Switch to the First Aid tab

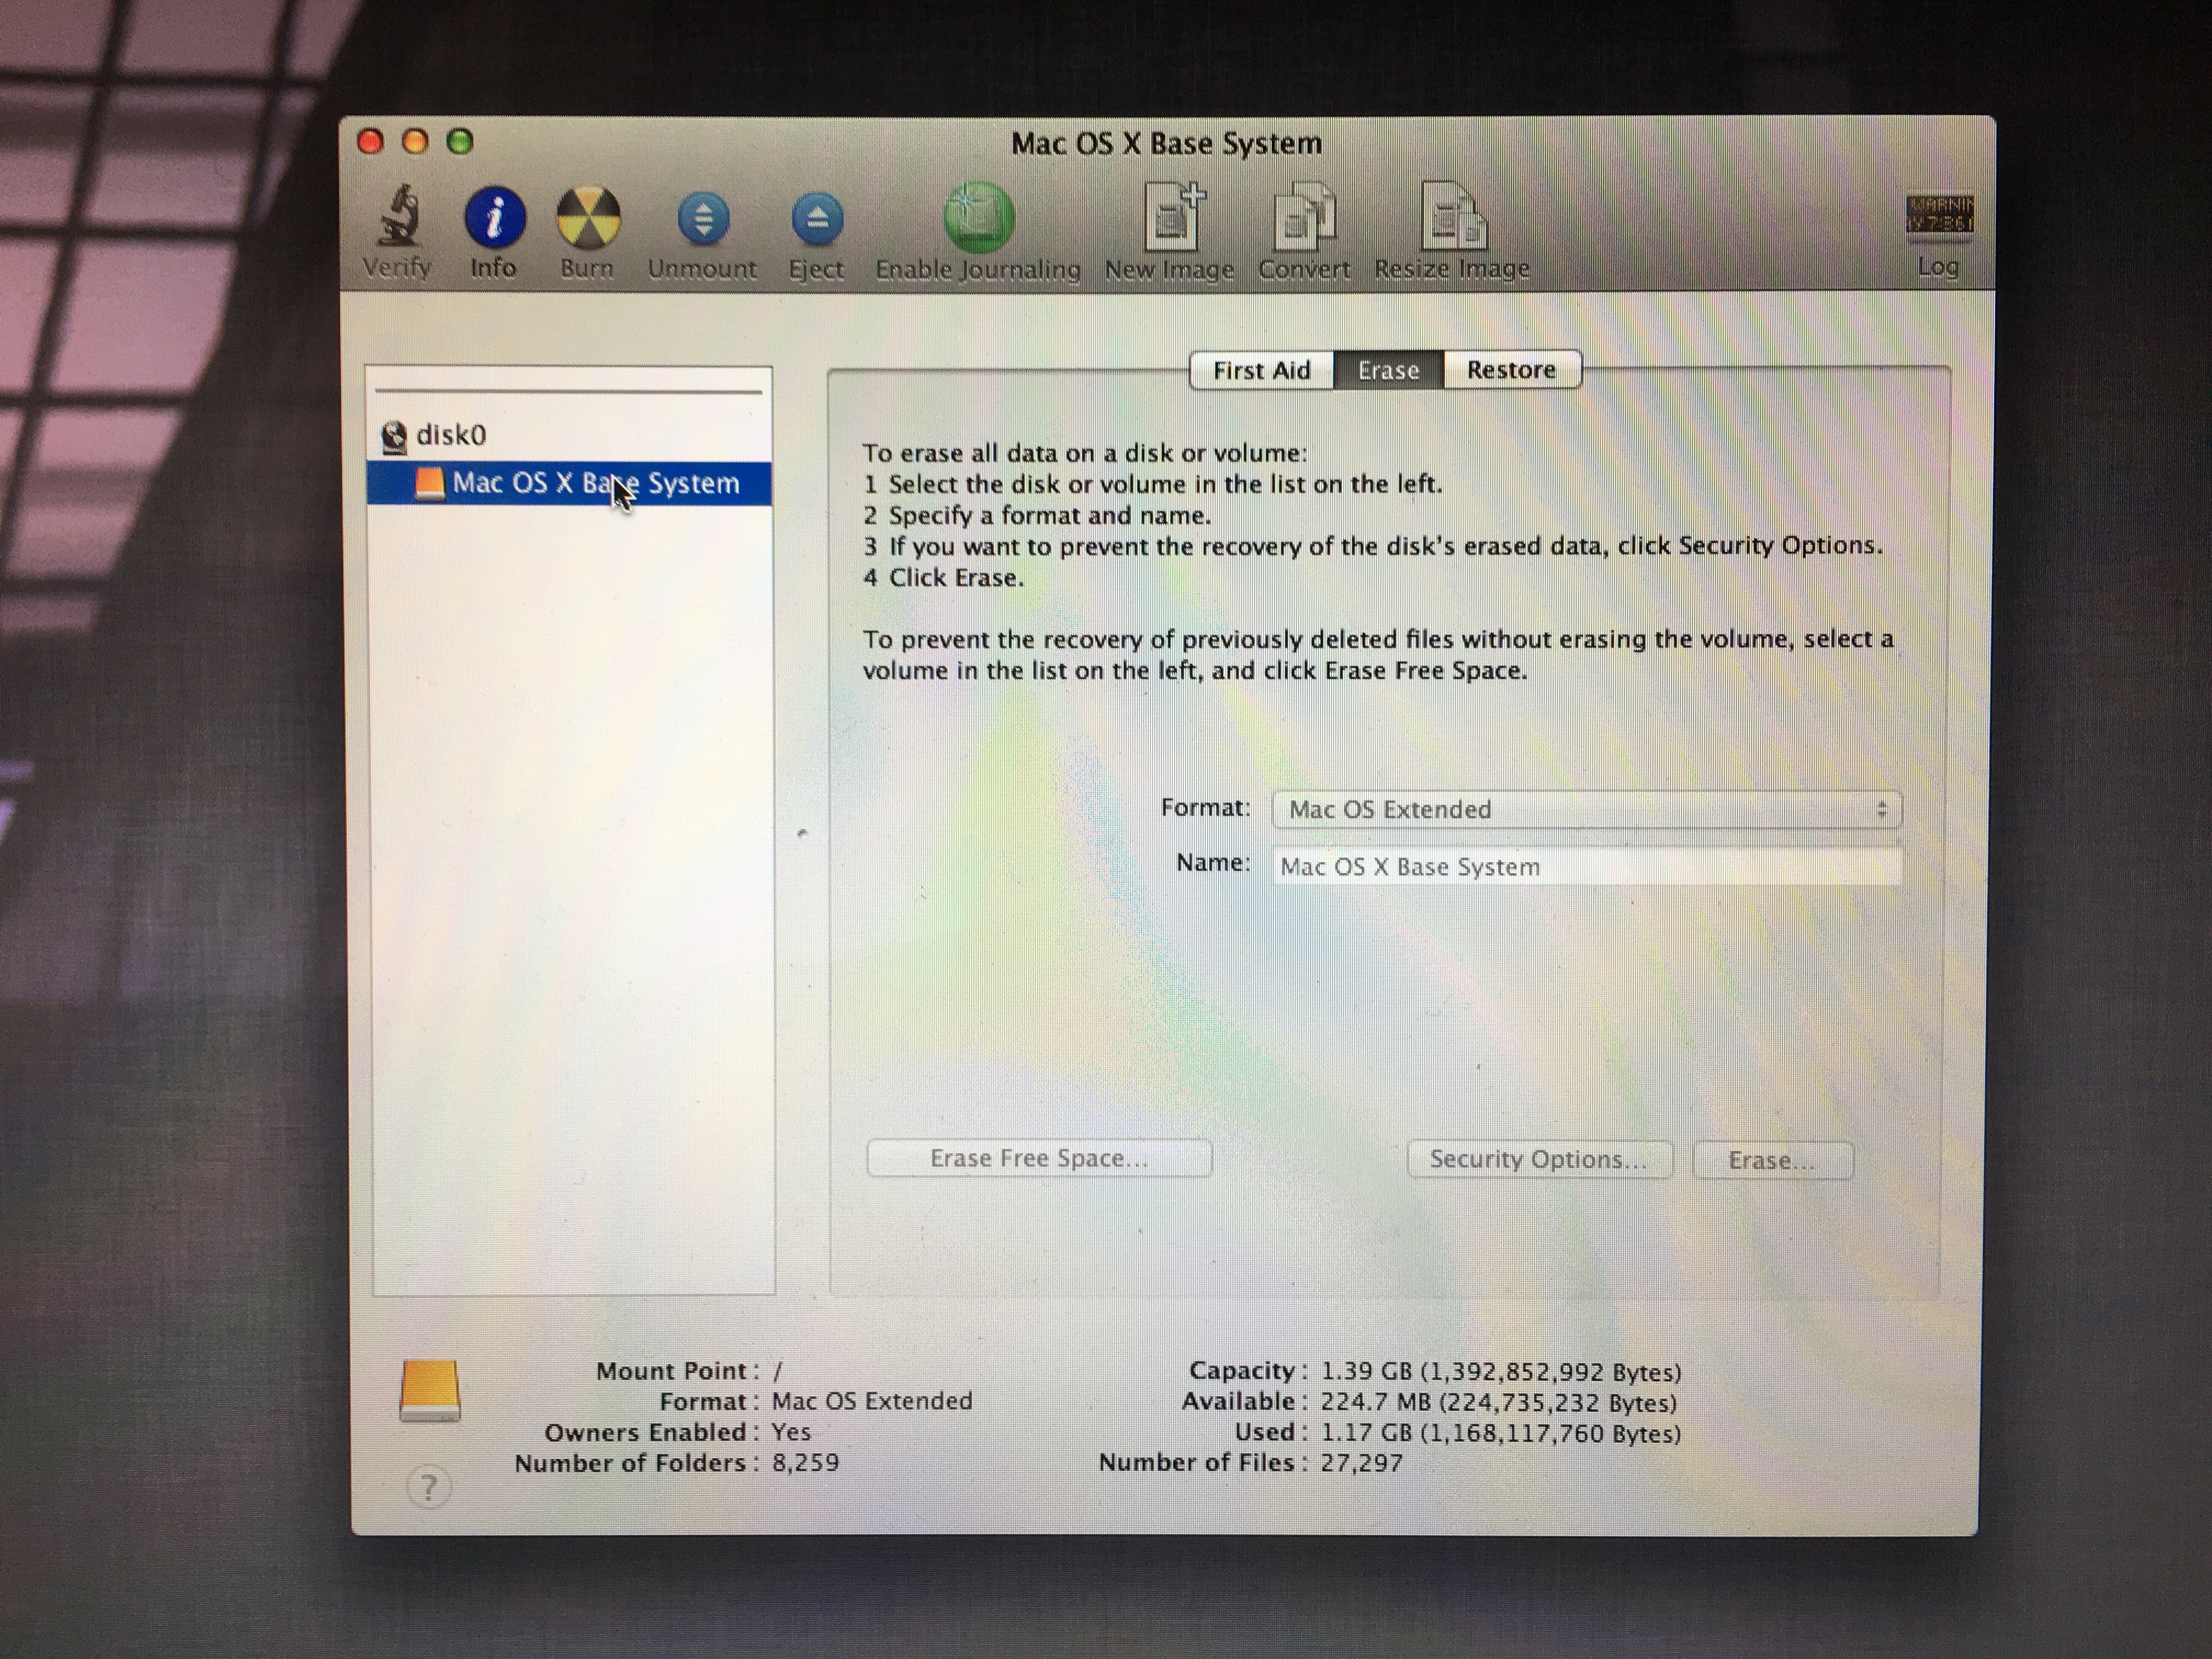point(1261,370)
